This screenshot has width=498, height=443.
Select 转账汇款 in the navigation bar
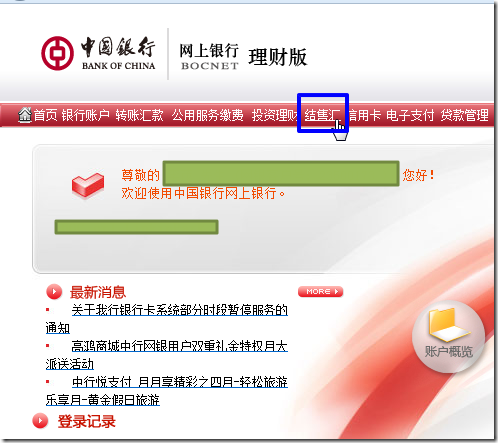[x=140, y=115]
